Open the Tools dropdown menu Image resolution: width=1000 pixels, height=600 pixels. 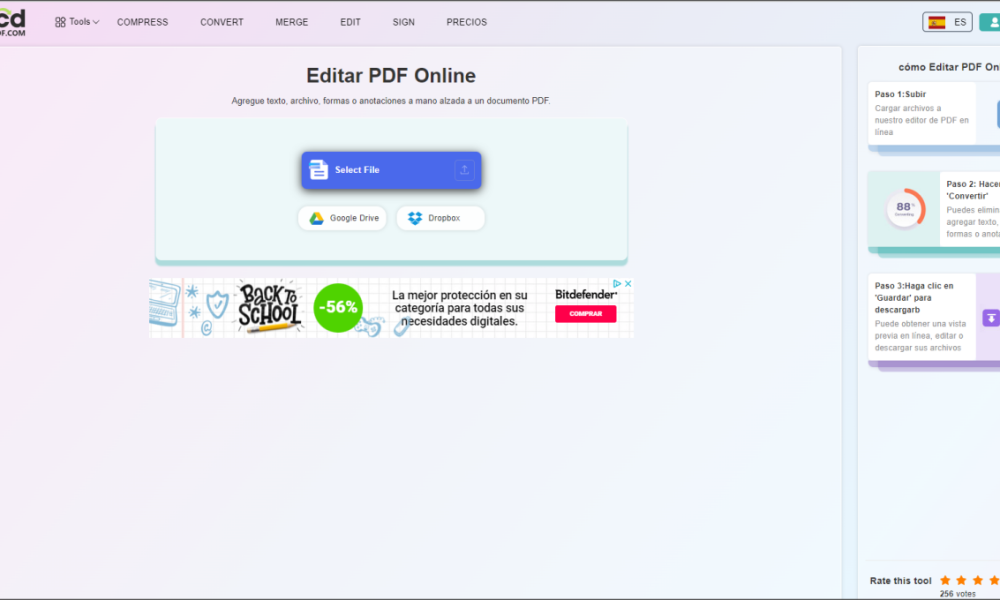77,22
